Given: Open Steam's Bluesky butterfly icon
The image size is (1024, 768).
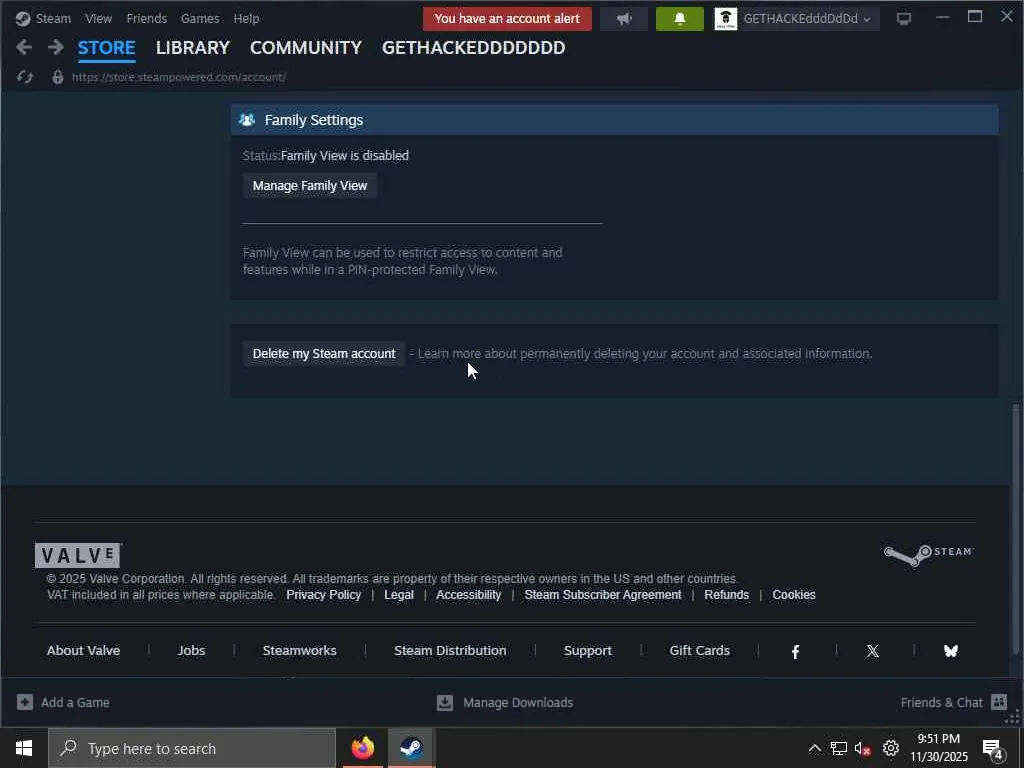Looking at the screenshot, I should [x=951, y=651].
